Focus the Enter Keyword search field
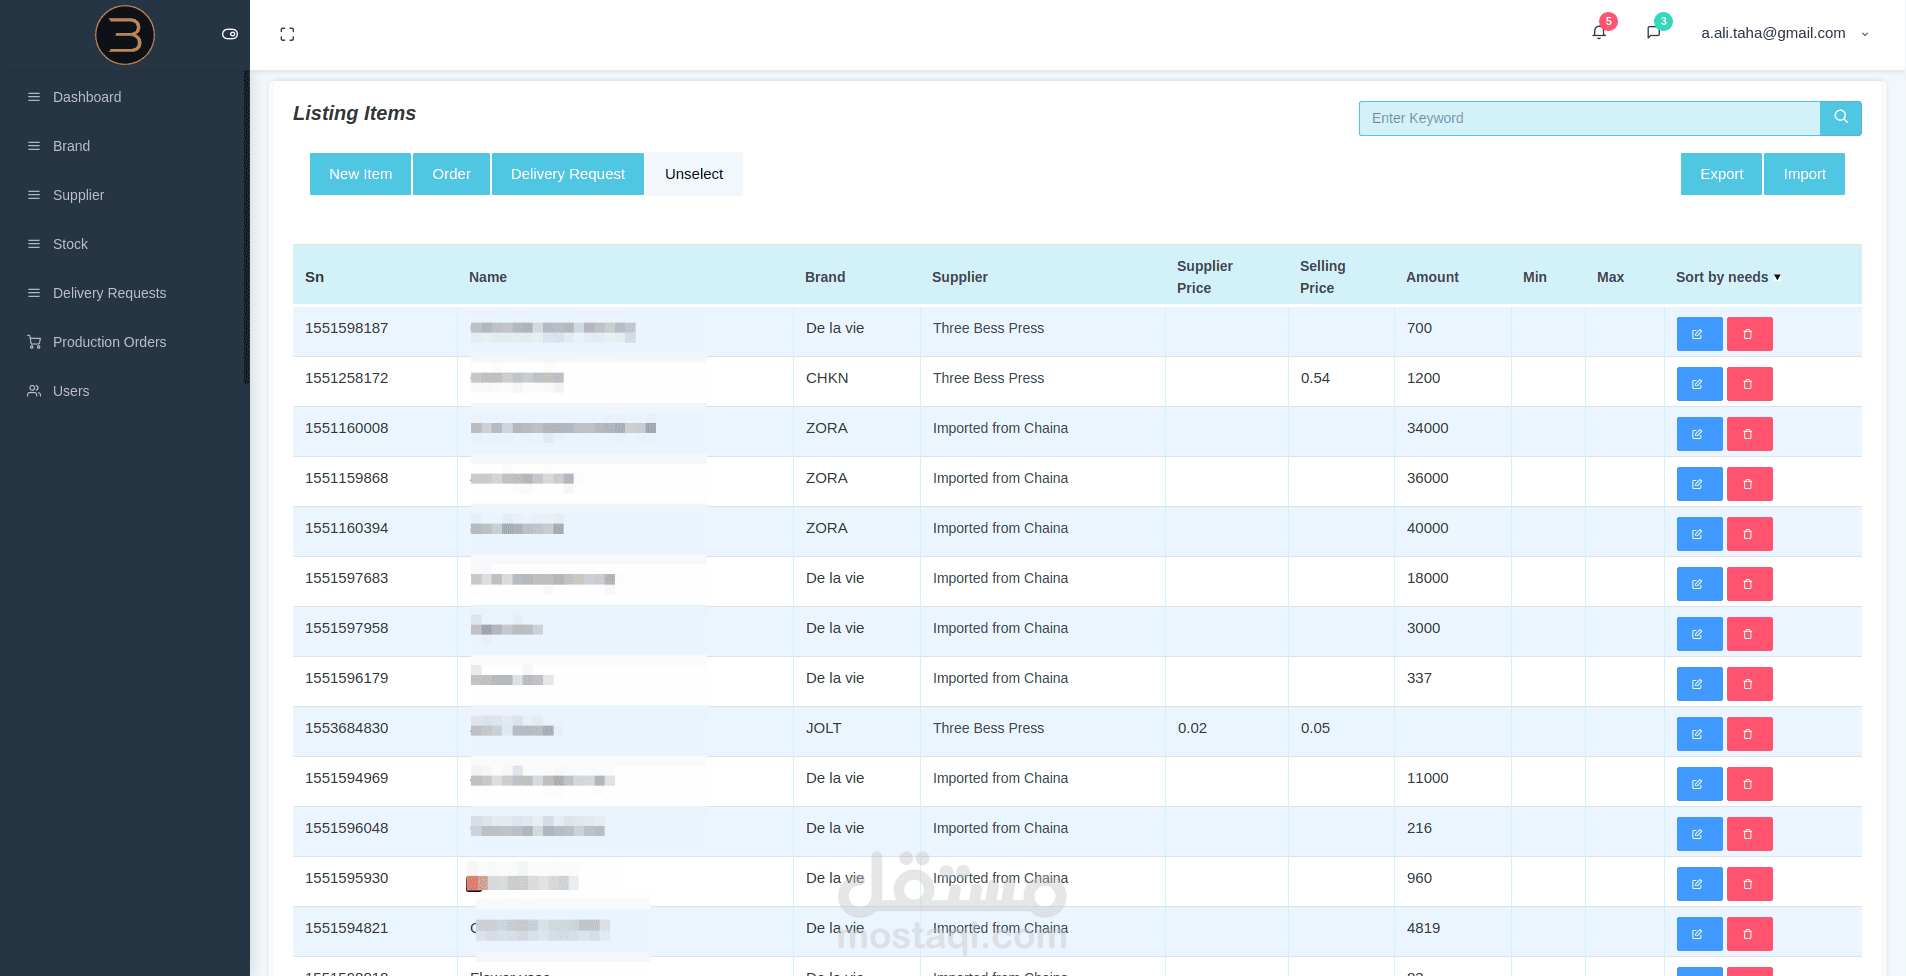Image resolution: width=1906 pixels, height=976 pixels. point(1589,118)
